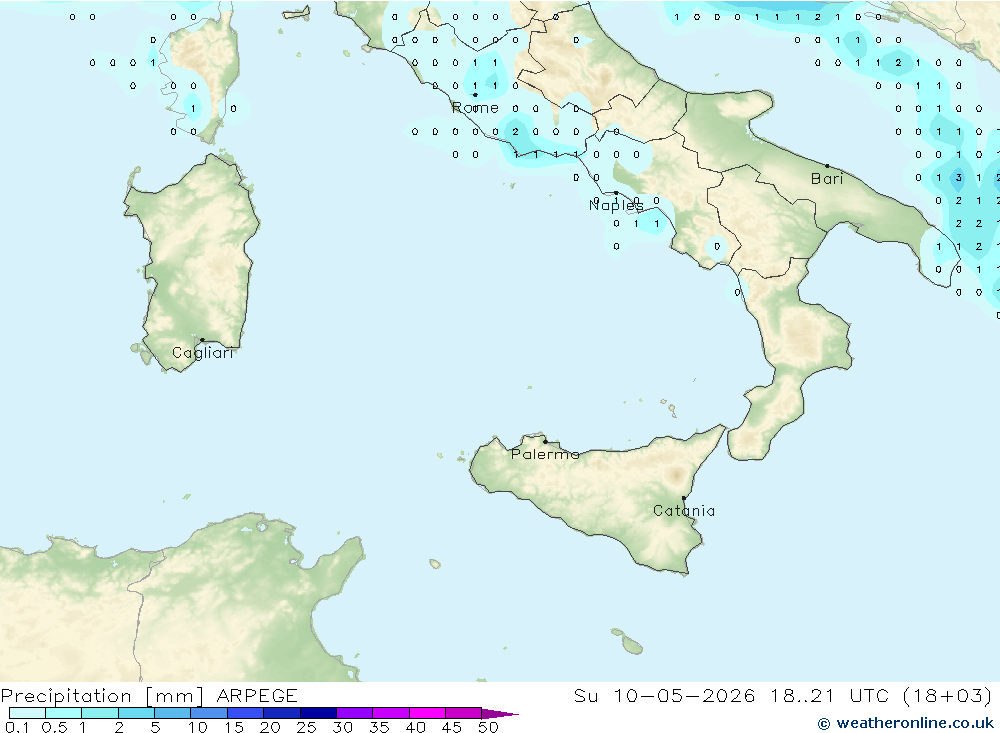
Task: Click the legend value label 25
Action: point(307,727)
